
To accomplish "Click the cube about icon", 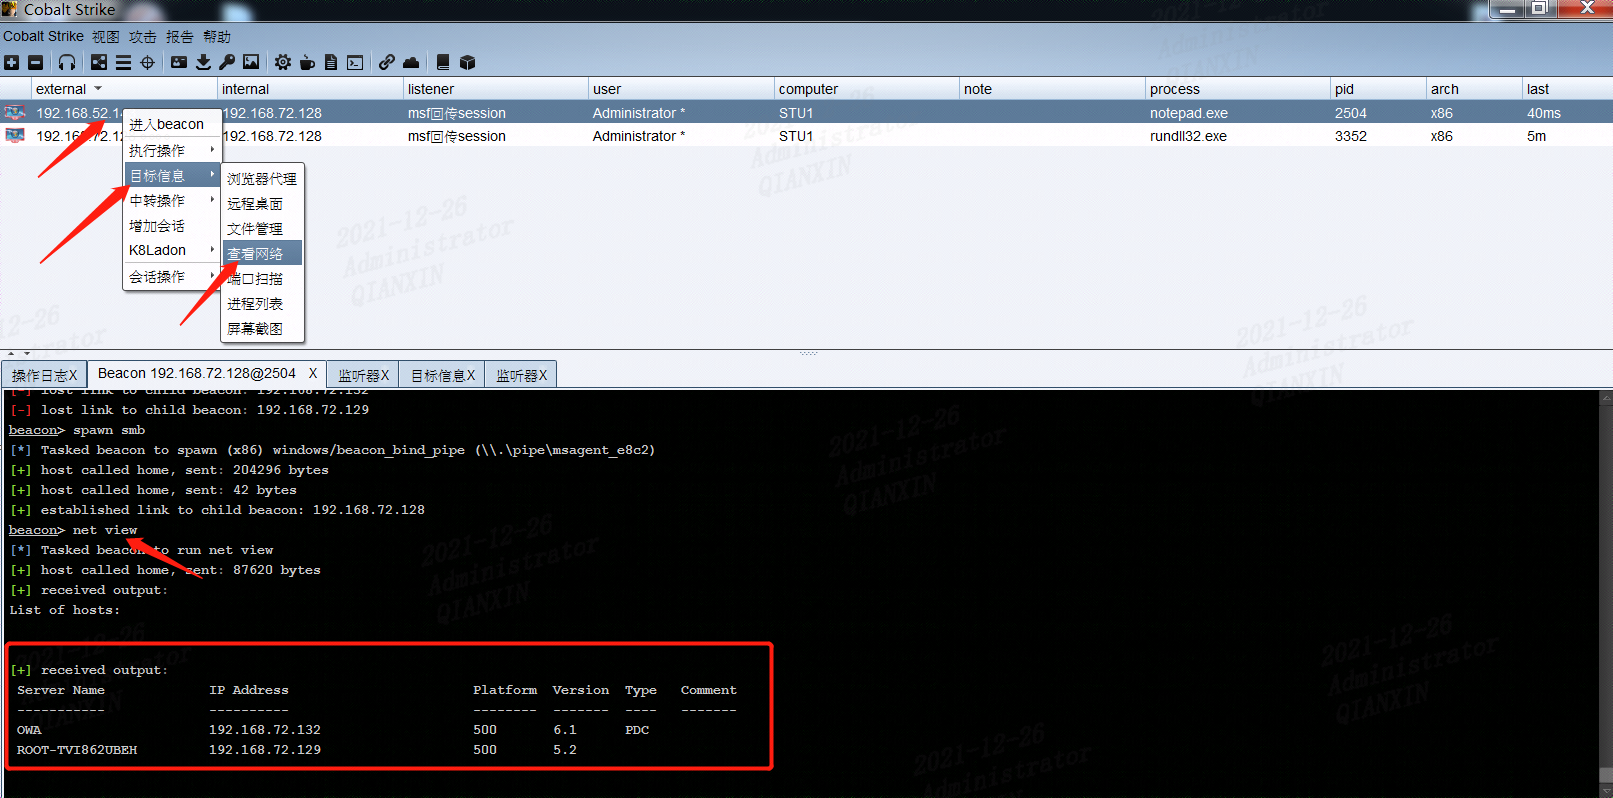I will 467,62.
